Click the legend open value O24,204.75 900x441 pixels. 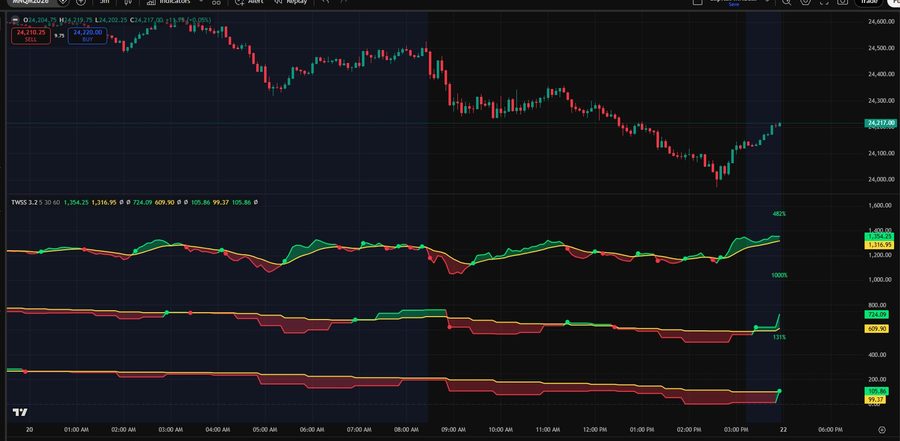click(38, 20)
